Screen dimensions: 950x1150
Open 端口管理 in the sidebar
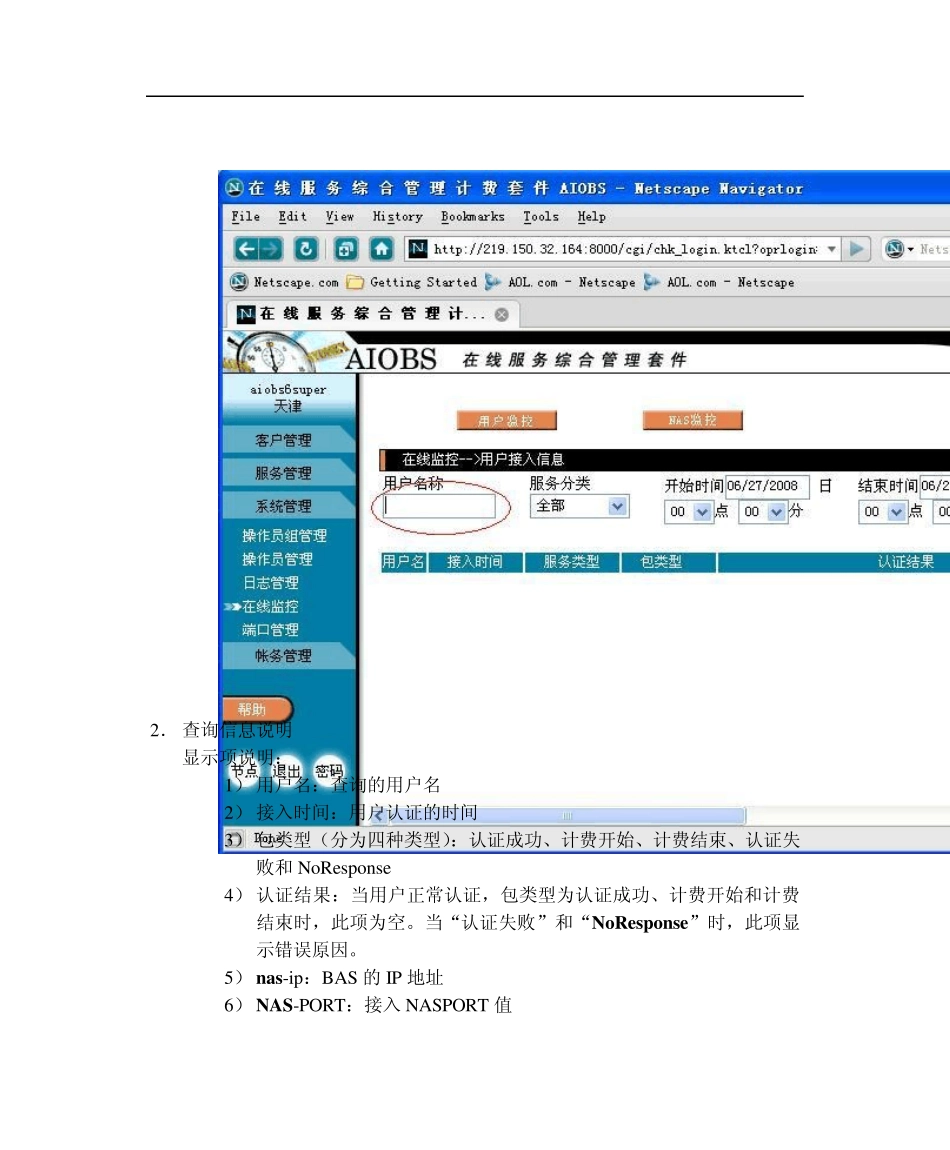[x=270, y=630]
